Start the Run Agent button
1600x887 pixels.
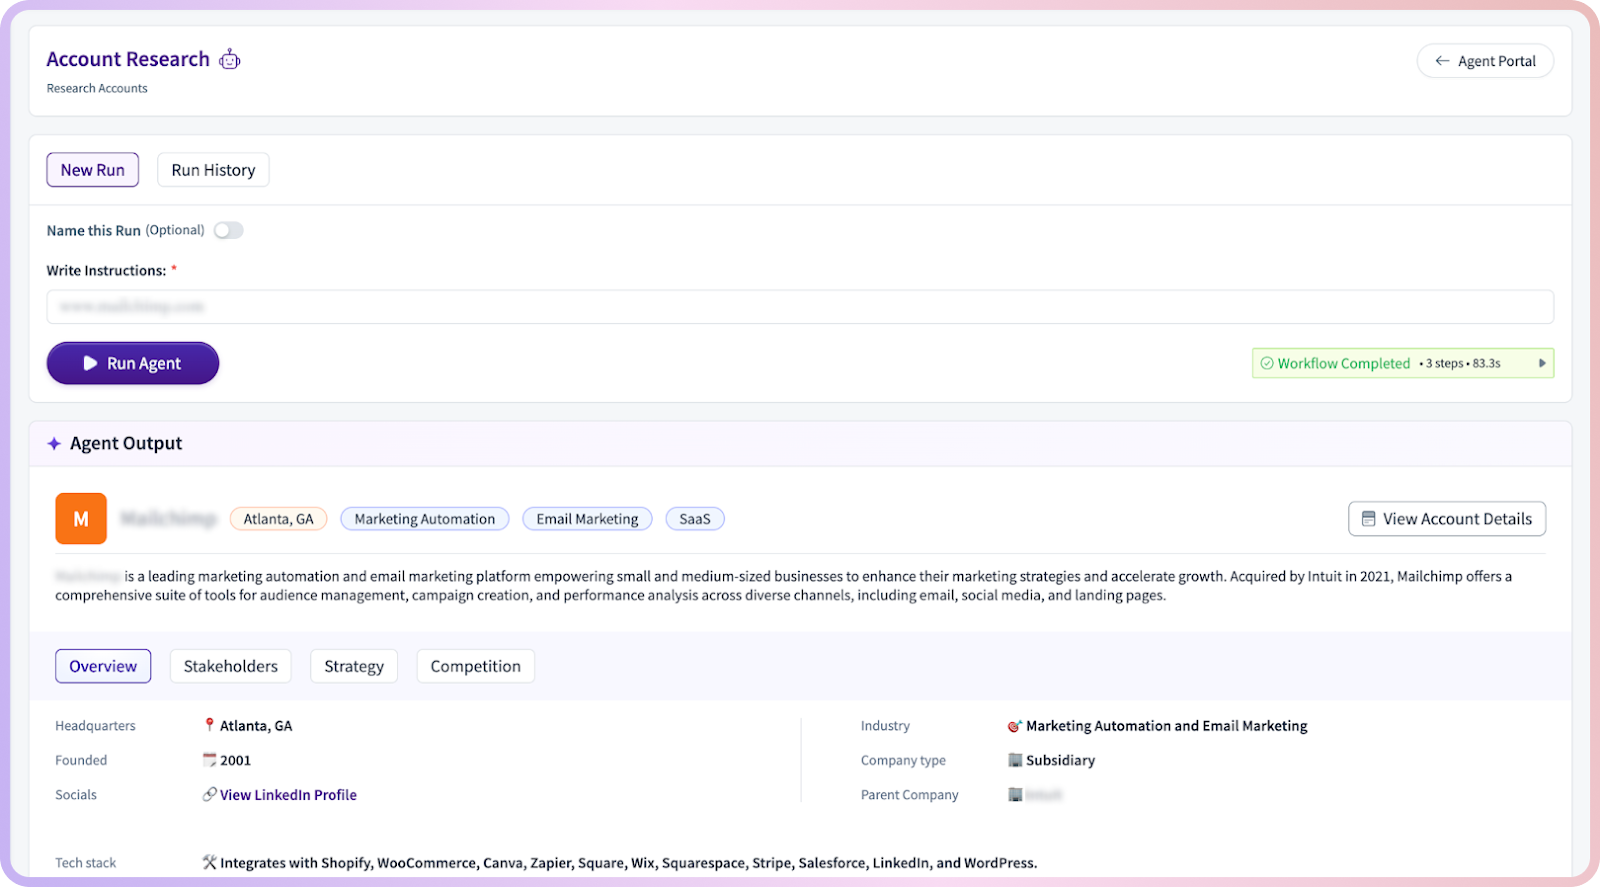(x=133, y=363)
